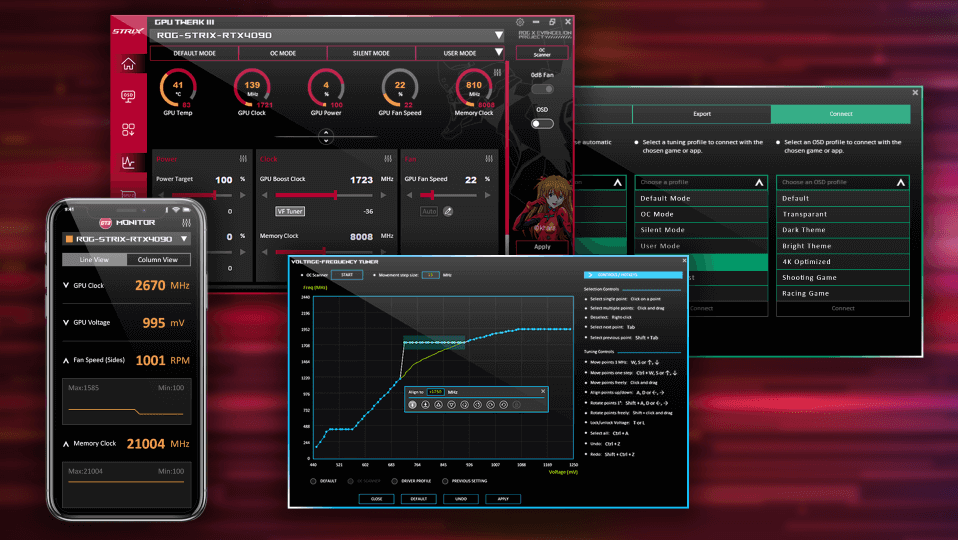Screen dimensions: 958x540
Task: Collapse the GPU Clock section on phone
Action: [x=67, y=285]
